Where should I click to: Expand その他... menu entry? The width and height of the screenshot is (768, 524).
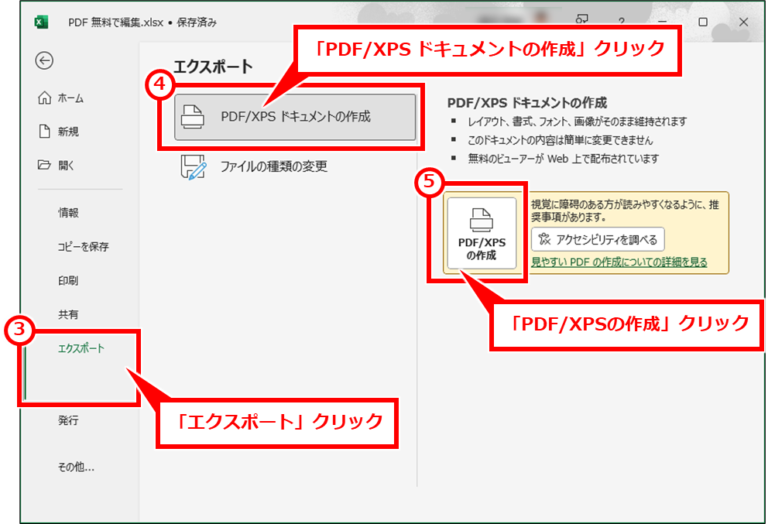point(76,467)
